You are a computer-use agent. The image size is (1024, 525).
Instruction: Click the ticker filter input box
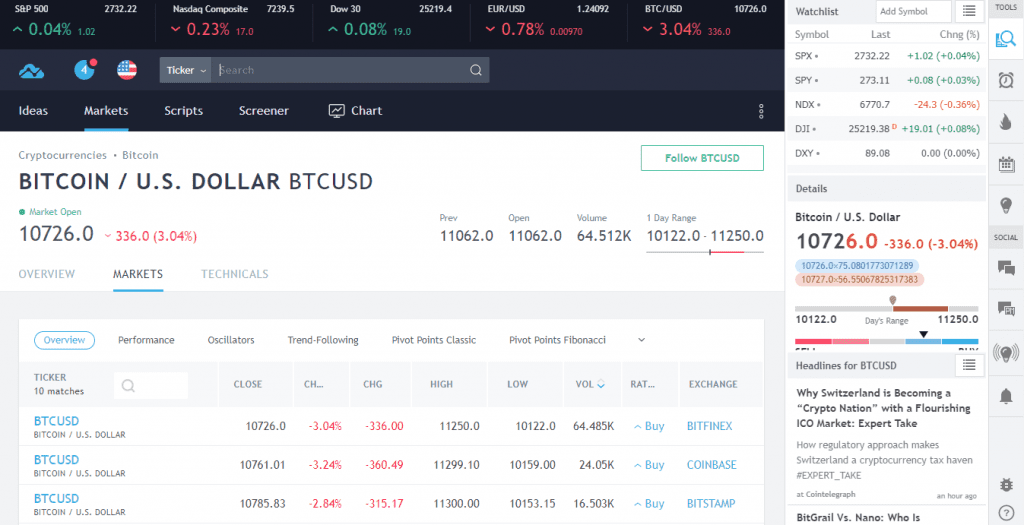tap(151, 385)
